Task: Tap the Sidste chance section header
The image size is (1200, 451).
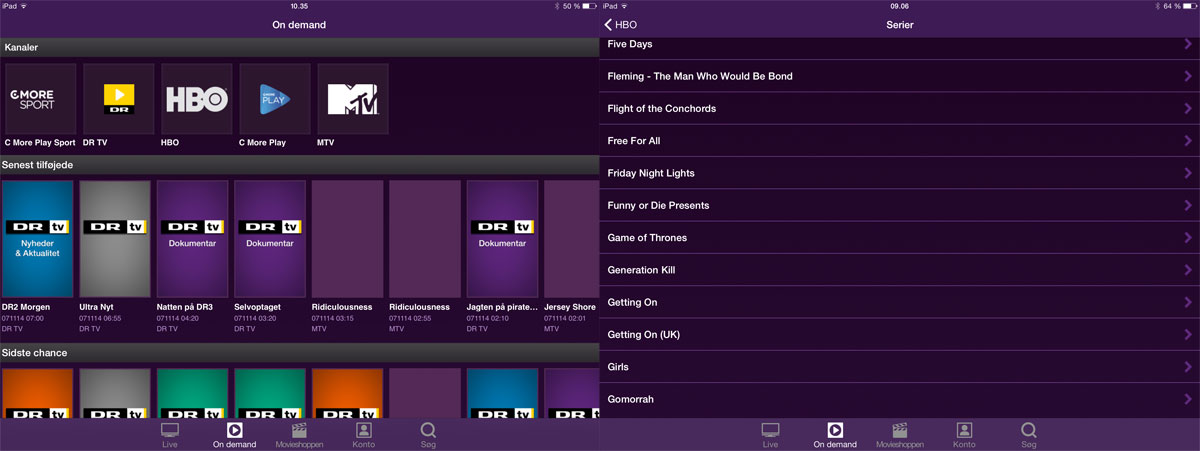Action: [299, 353]
